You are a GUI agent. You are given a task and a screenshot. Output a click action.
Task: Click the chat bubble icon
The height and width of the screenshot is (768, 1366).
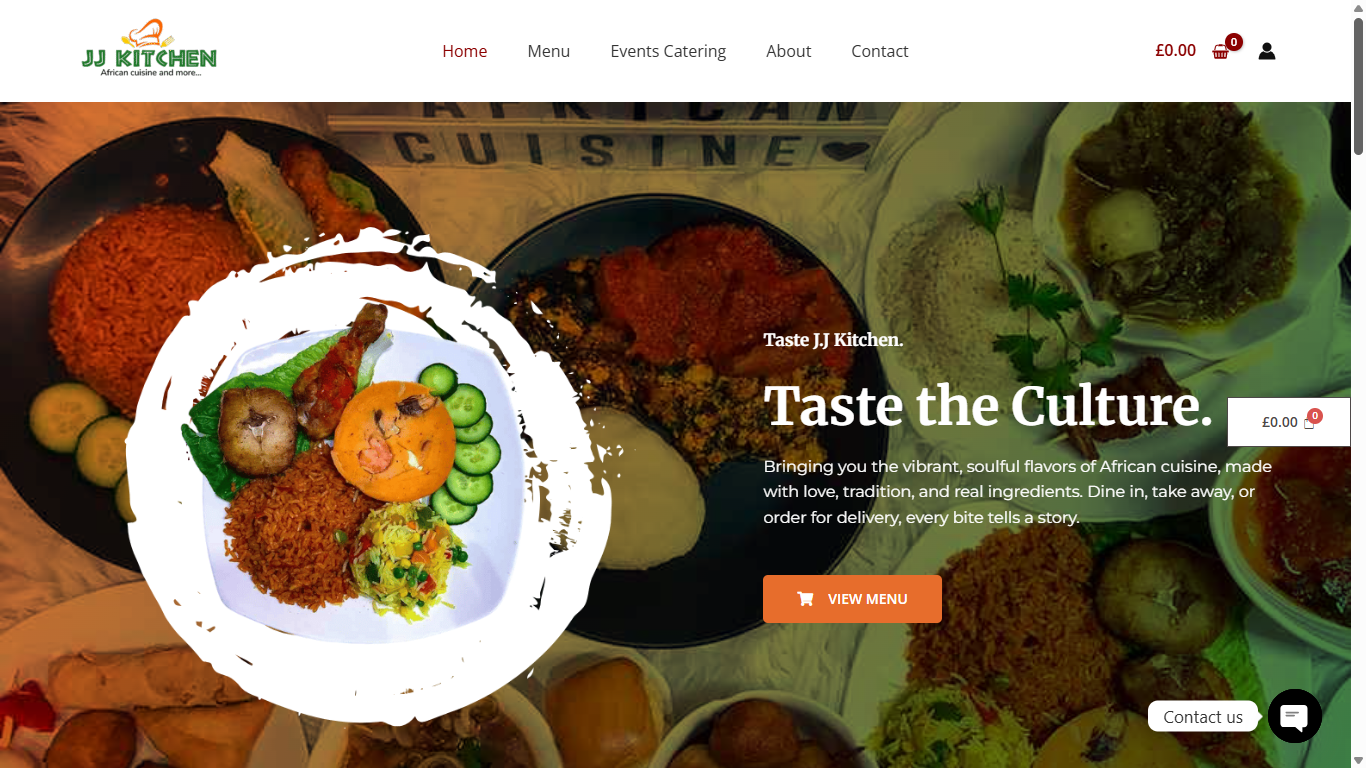tap(1295, 716)
